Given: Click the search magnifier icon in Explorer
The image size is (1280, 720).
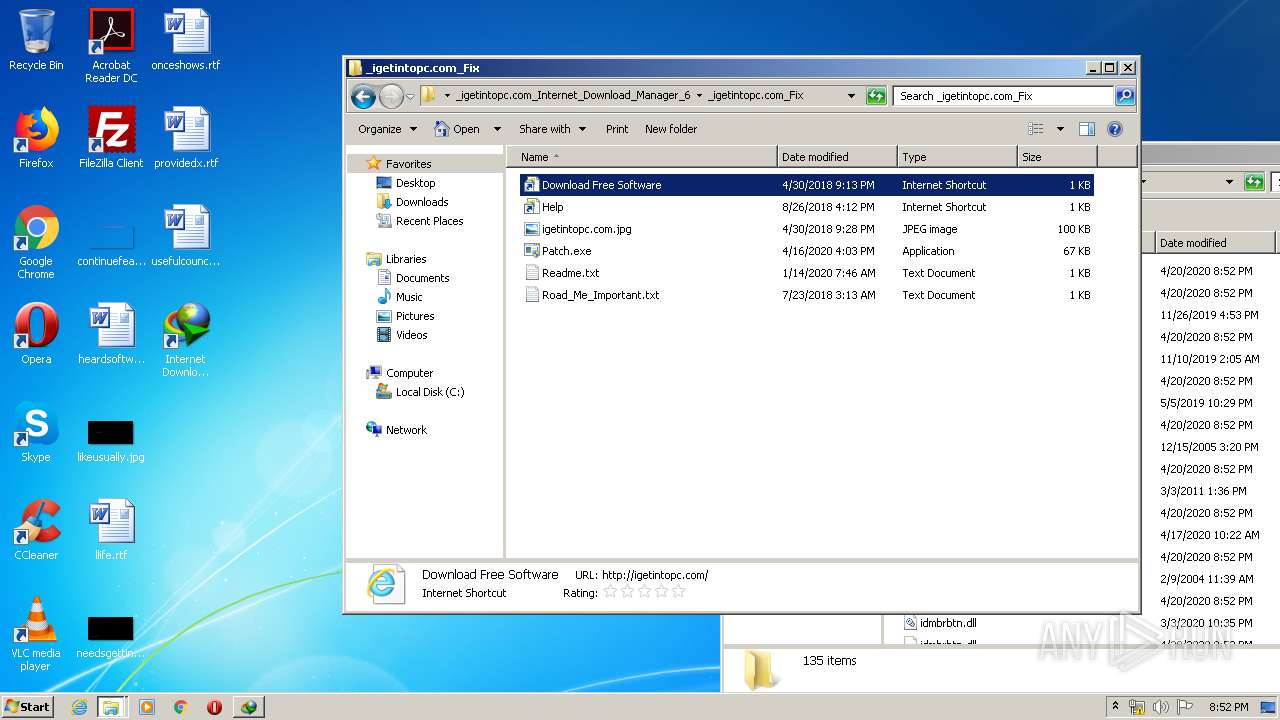Looking at the screenshot, I should tap(1125, 96).
